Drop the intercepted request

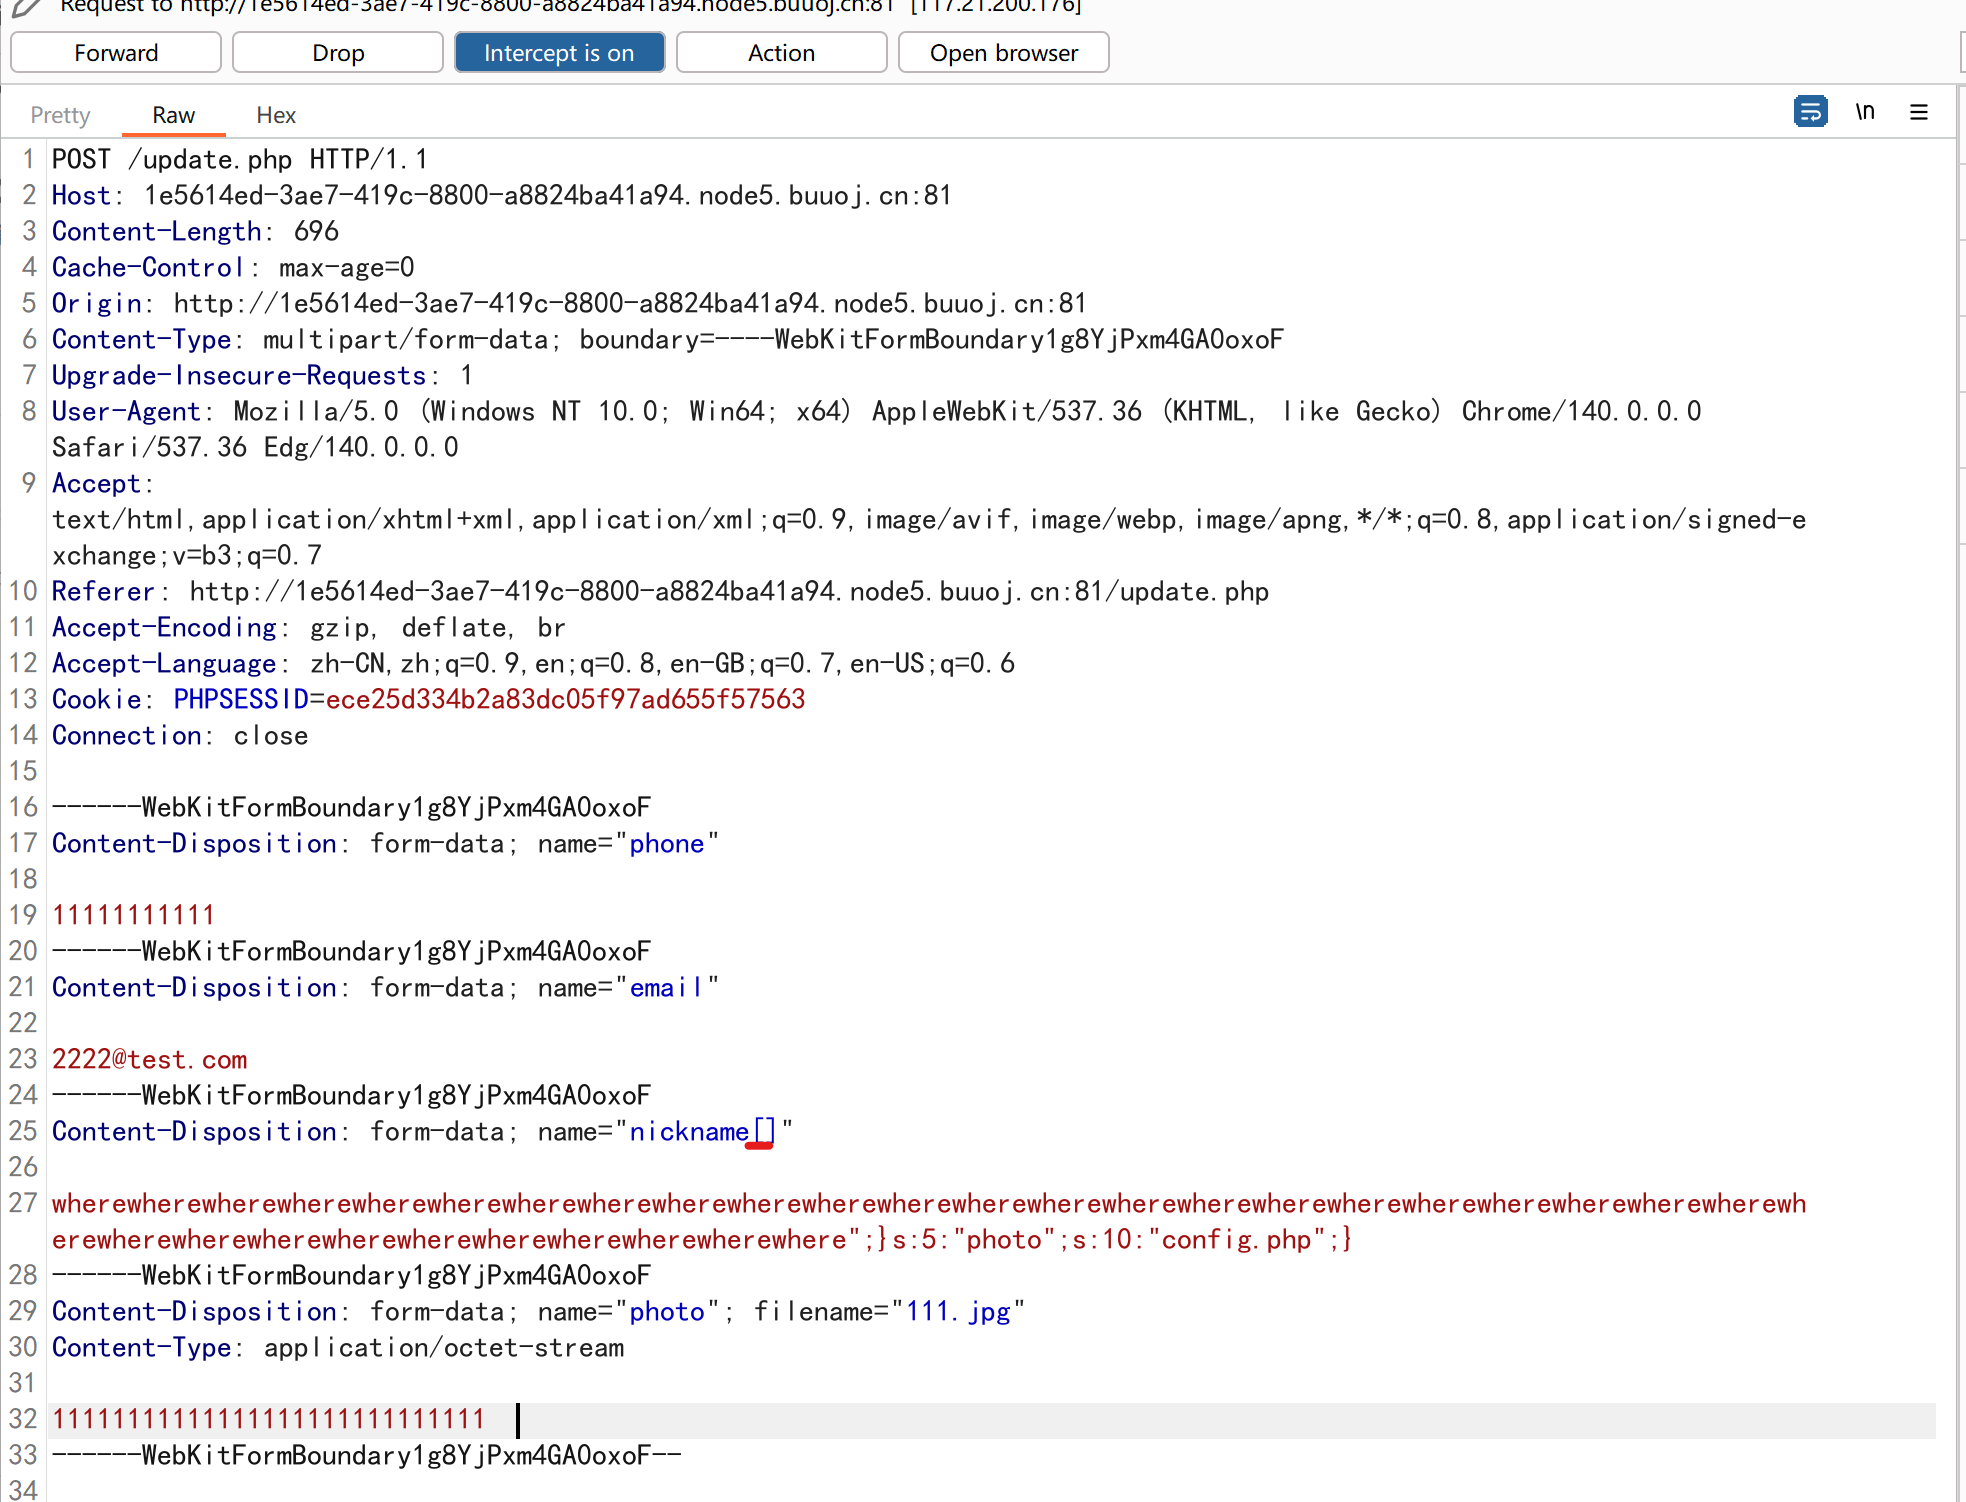click(338, 53)
